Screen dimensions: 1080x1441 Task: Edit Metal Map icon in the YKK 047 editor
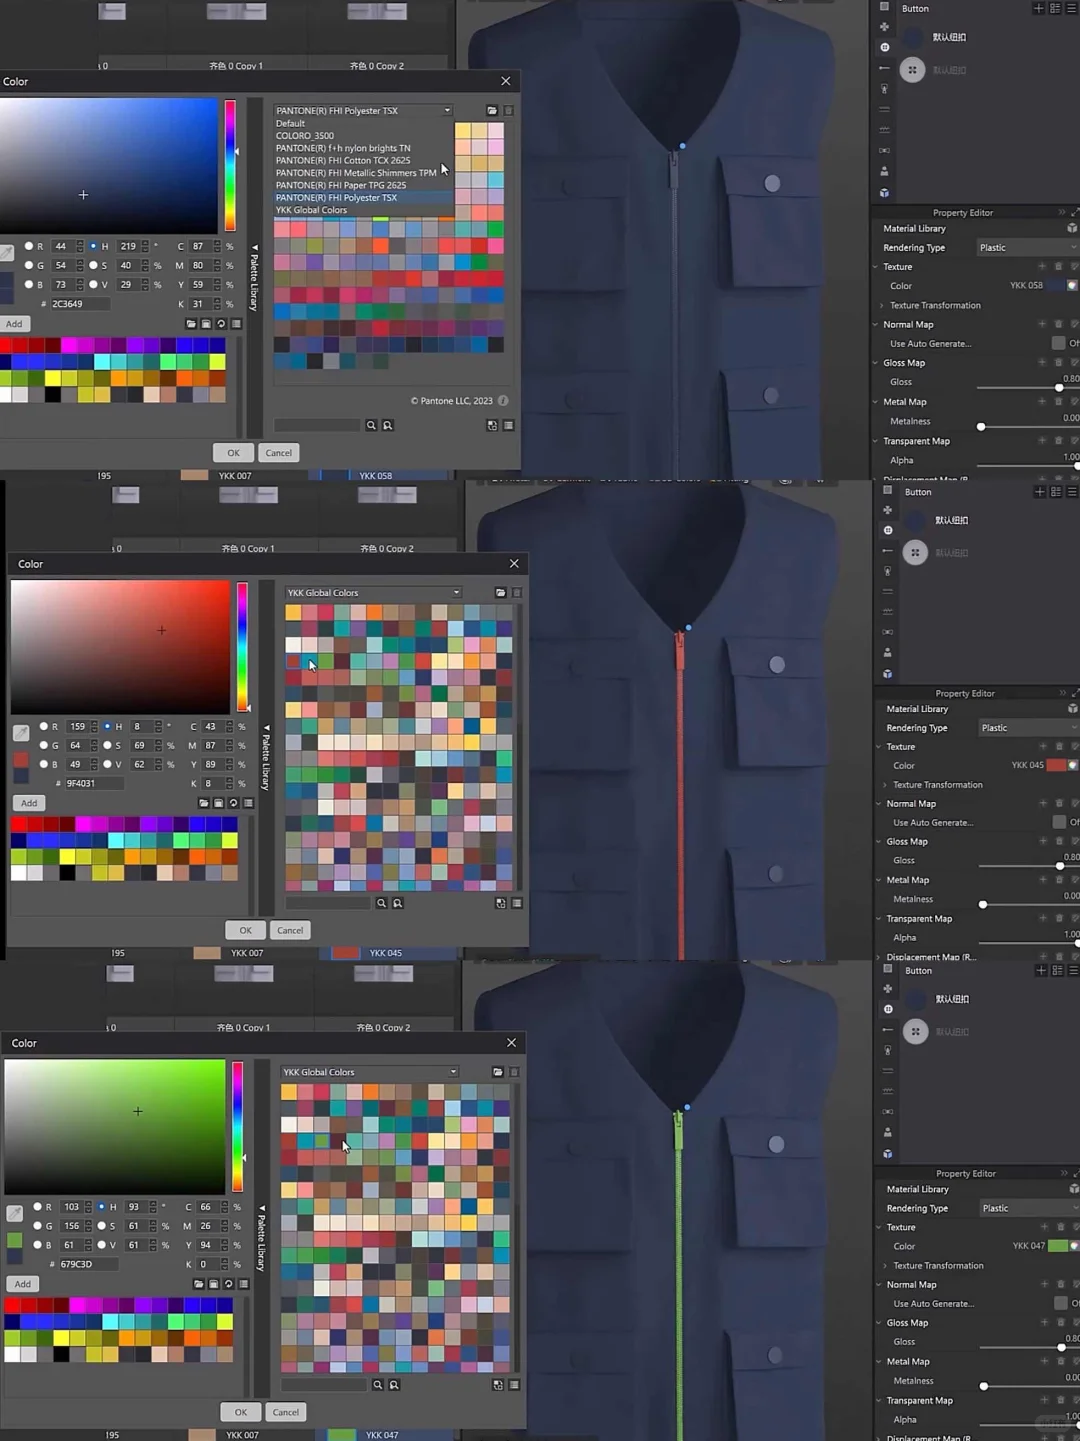tap(1075, 1361)
